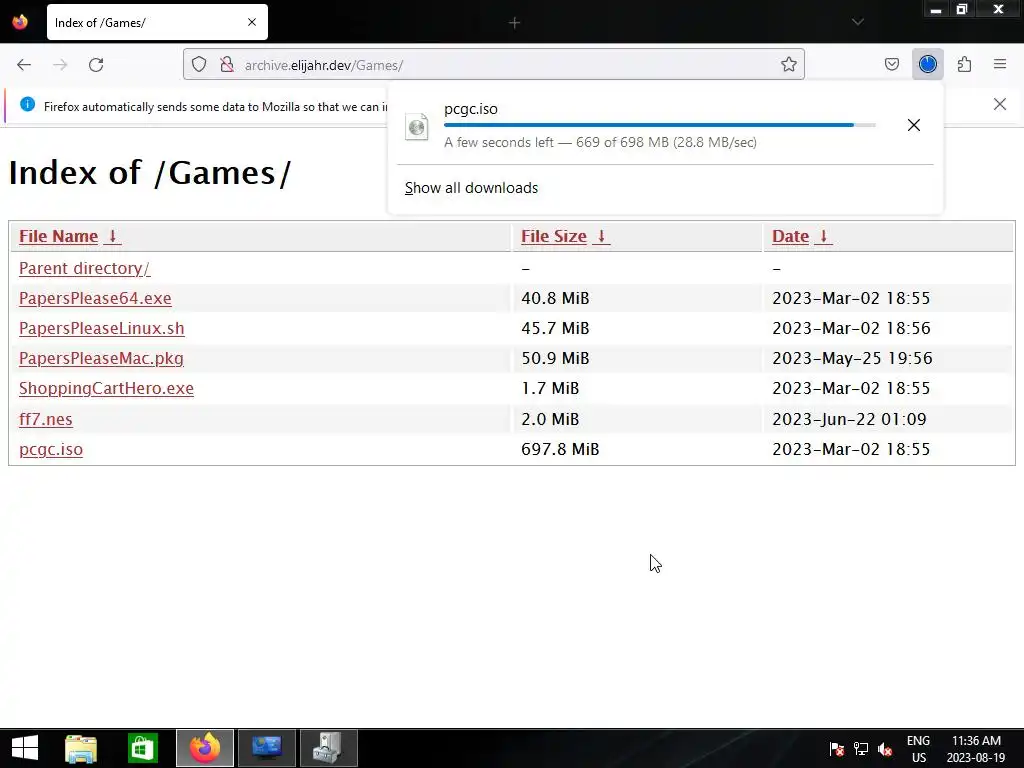The image size is (1024, 768).
Task: Open the tracking protection shield icon
Action: (199, 65)
